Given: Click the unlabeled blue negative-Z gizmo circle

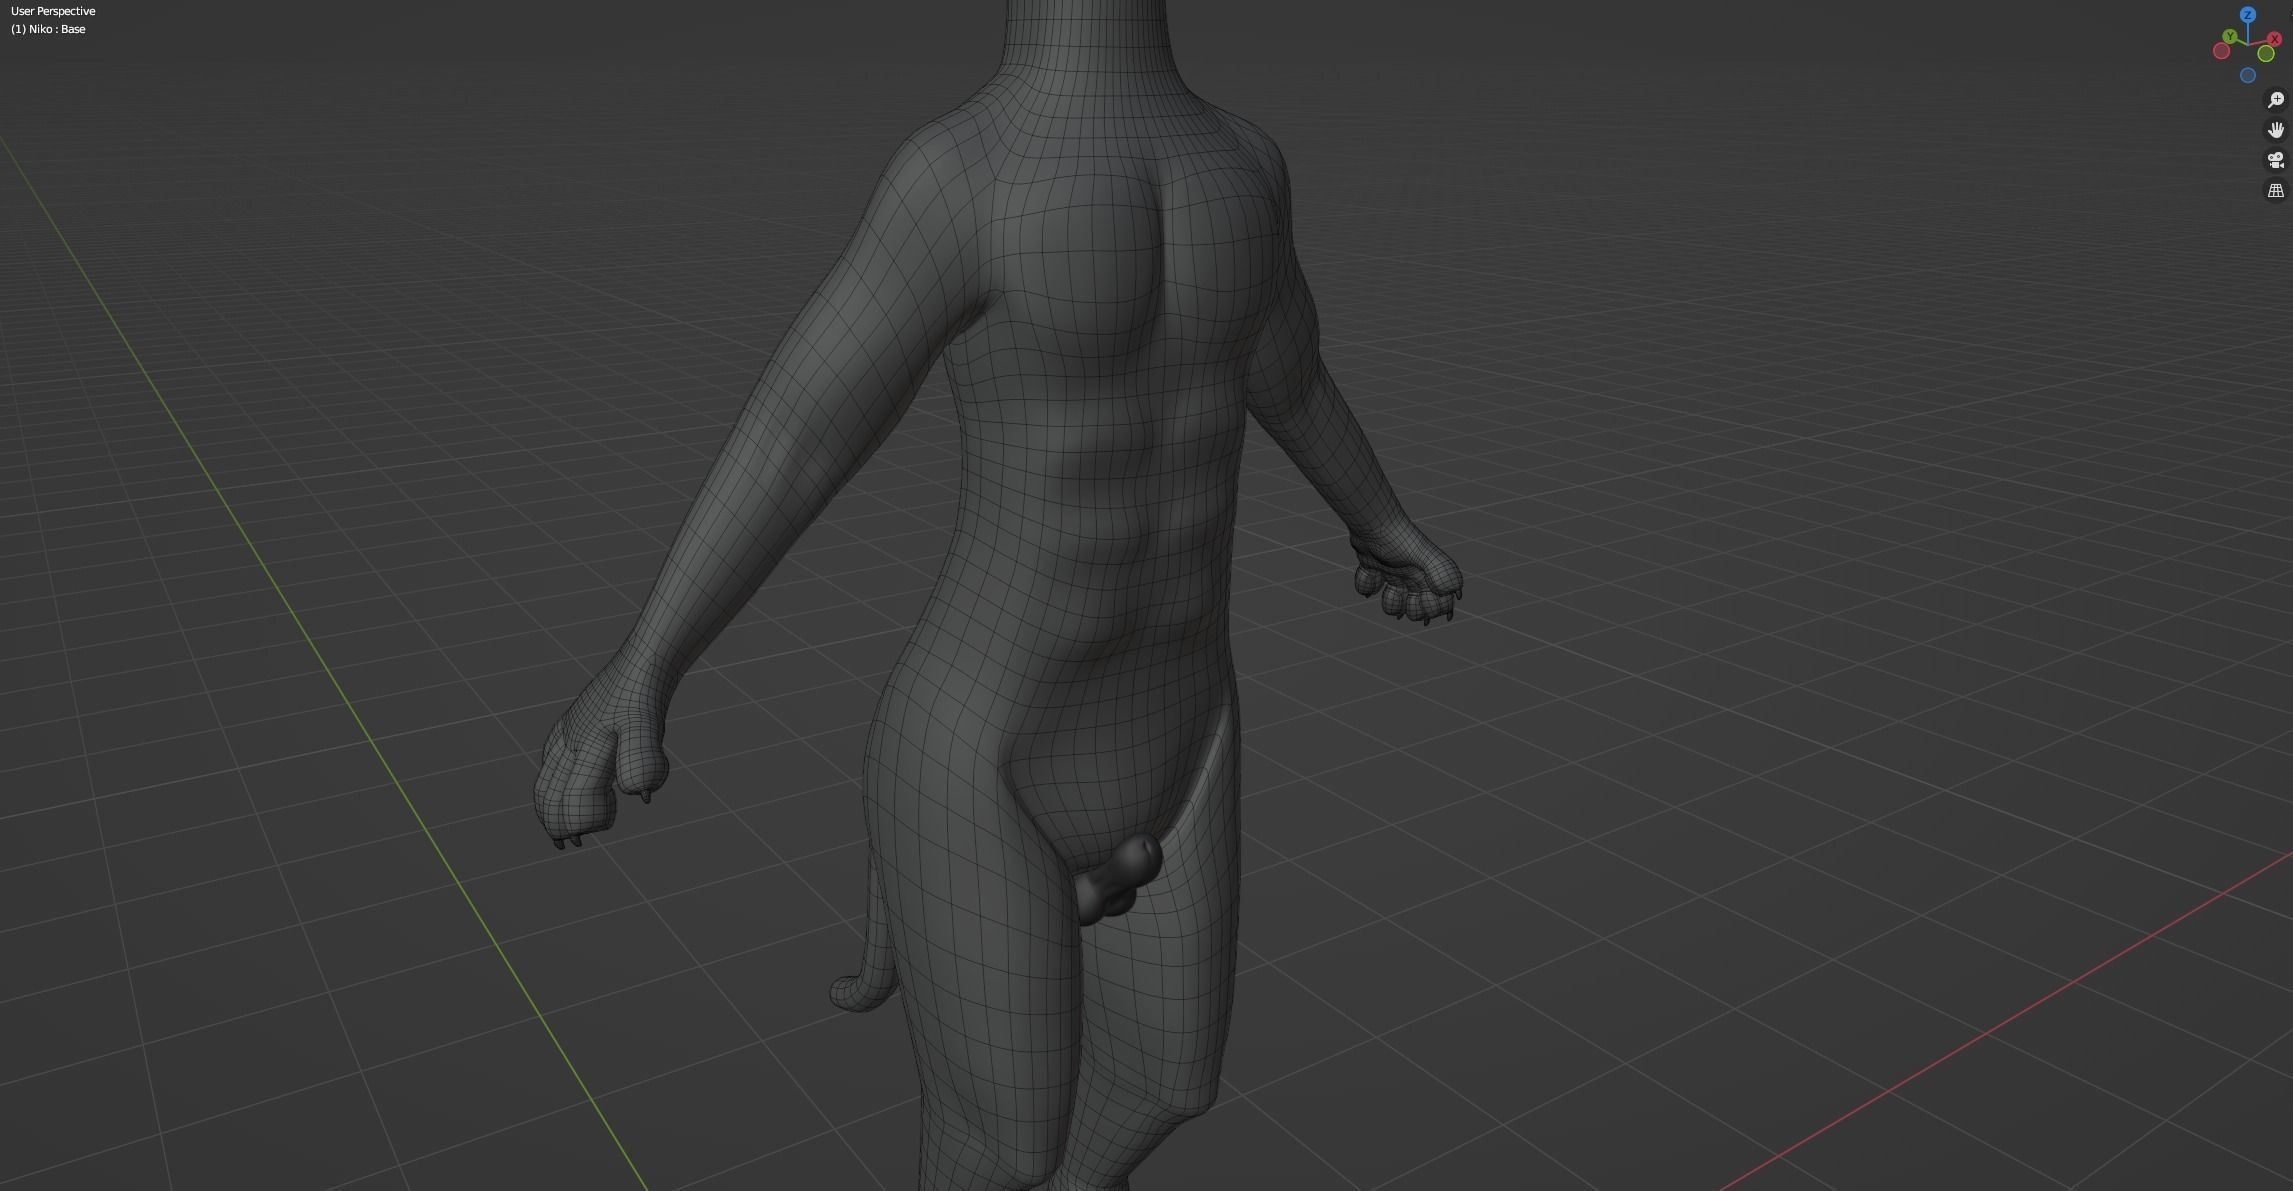Looking at the screenshot, I should click(x=2248, y=75).
